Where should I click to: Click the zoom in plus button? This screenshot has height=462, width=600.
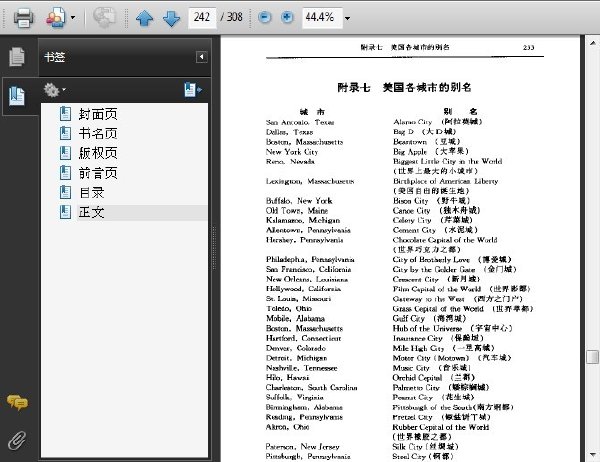(287, 17)
